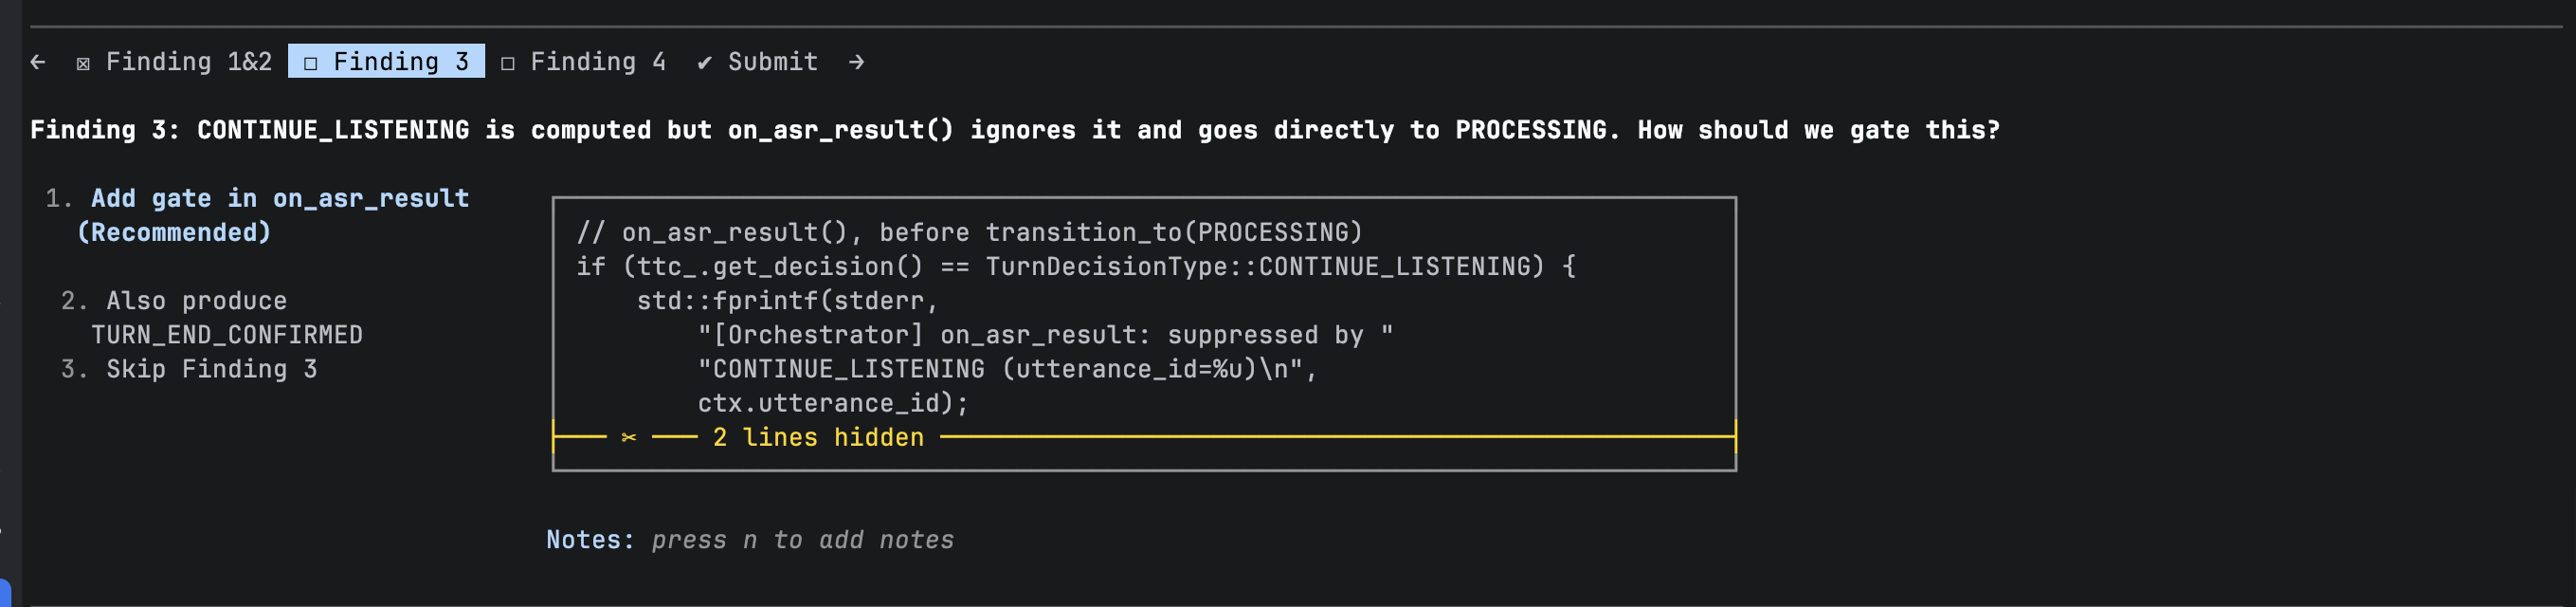
Task: Choose option "Add gate in on_asr_result"
Action: [279, 198]
